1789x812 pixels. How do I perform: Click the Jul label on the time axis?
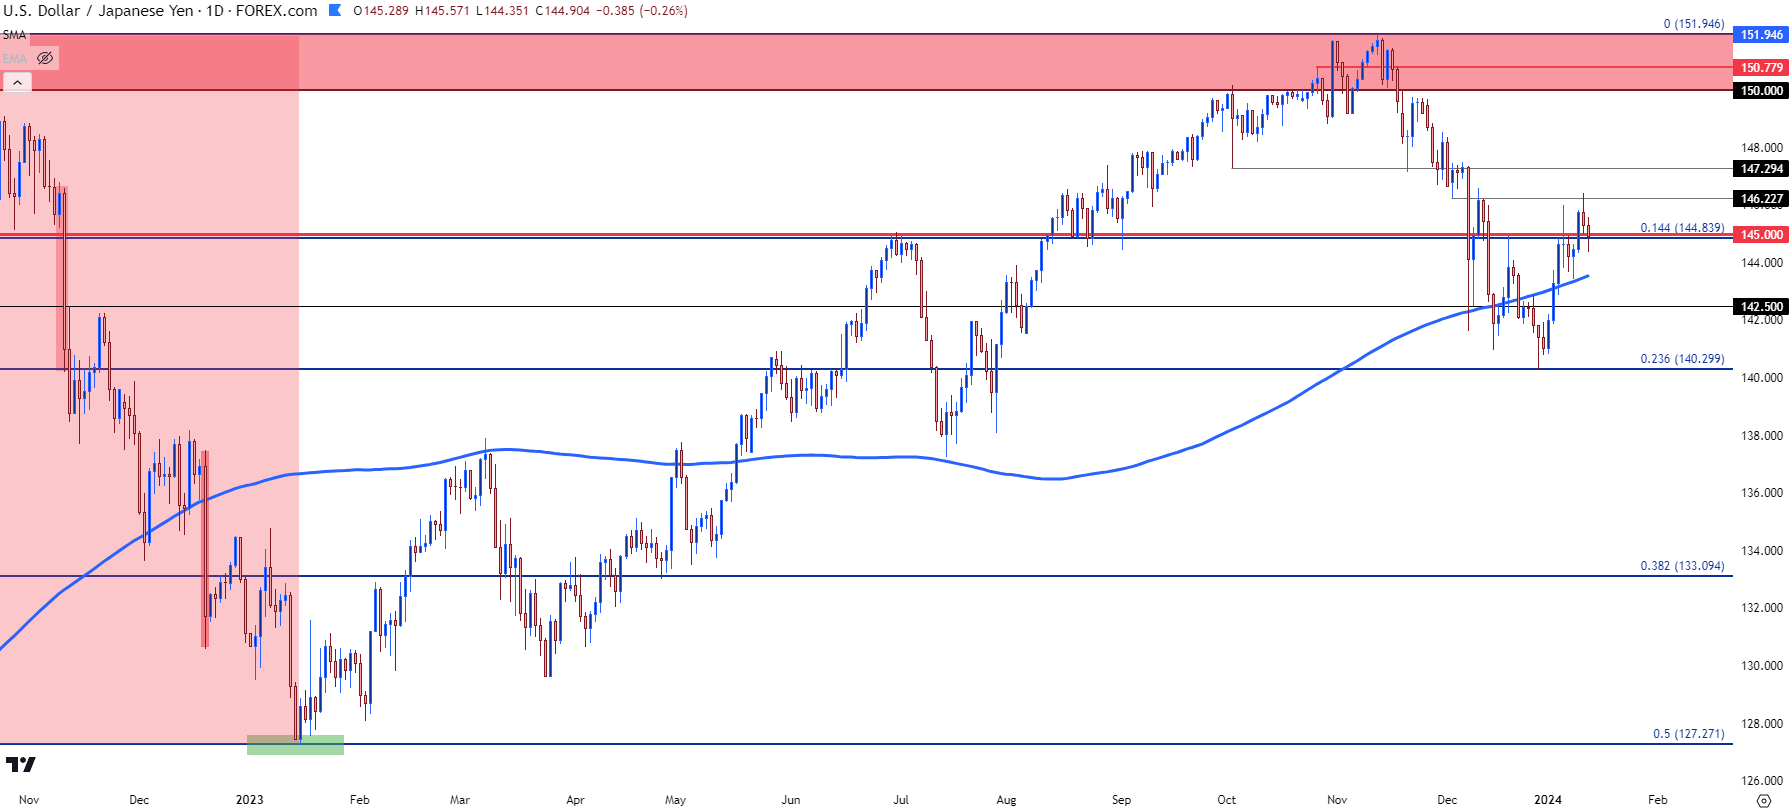pyautogui.click(x=901, y=800)
